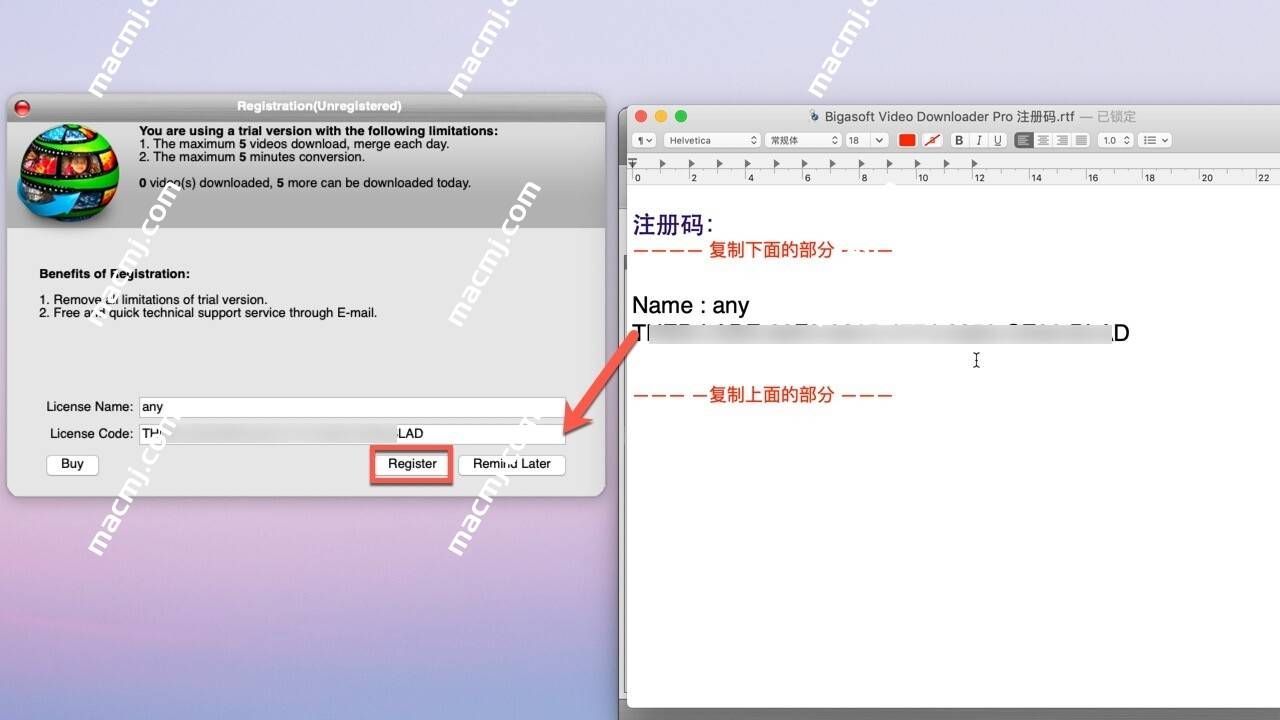Close the Registration window
Image resolution: width=1280 pixels, height=720 pixels.
click(x=22, y=107)
